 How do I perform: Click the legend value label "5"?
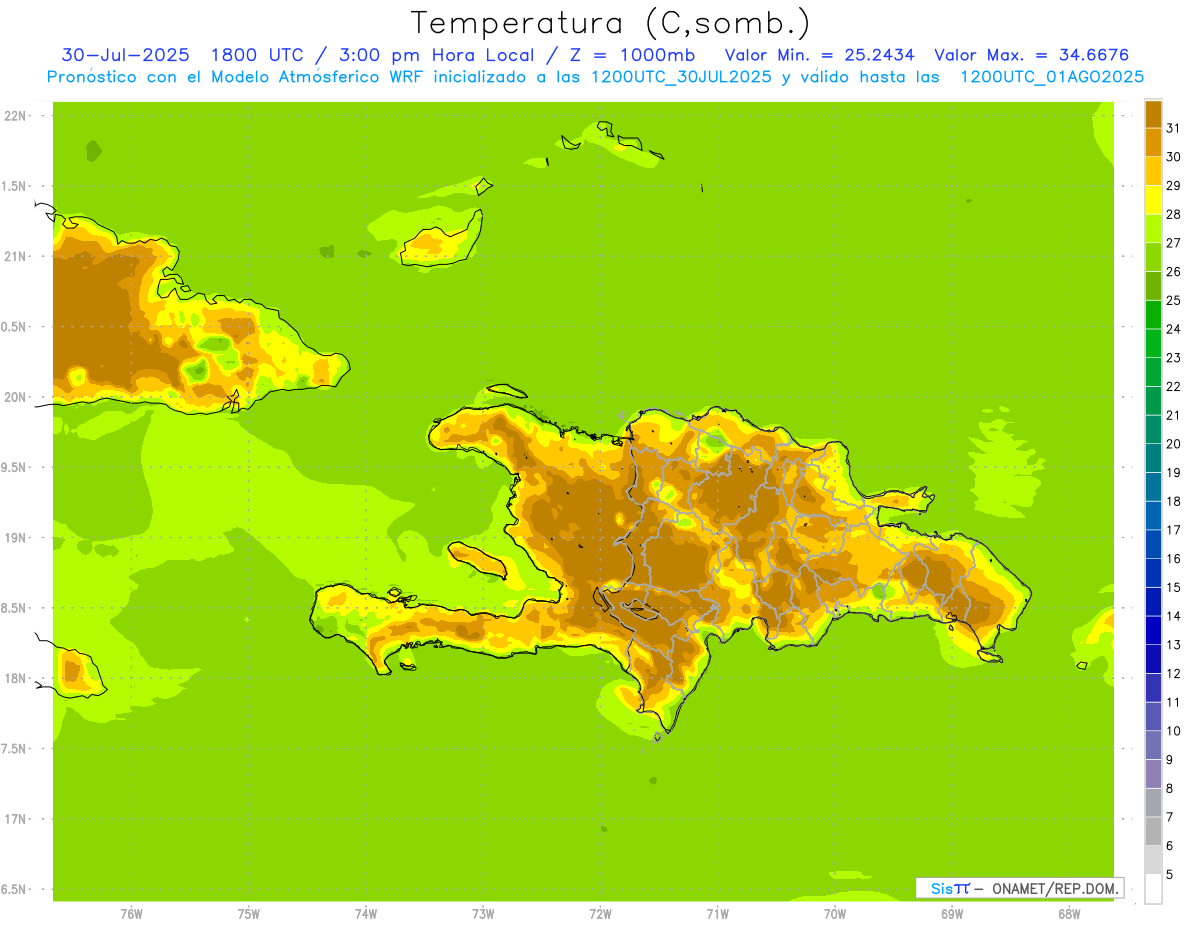pos(1169,875)
